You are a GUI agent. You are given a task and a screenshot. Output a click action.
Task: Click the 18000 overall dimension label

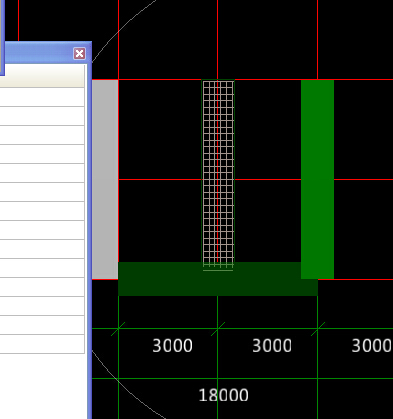click(223, 395)
